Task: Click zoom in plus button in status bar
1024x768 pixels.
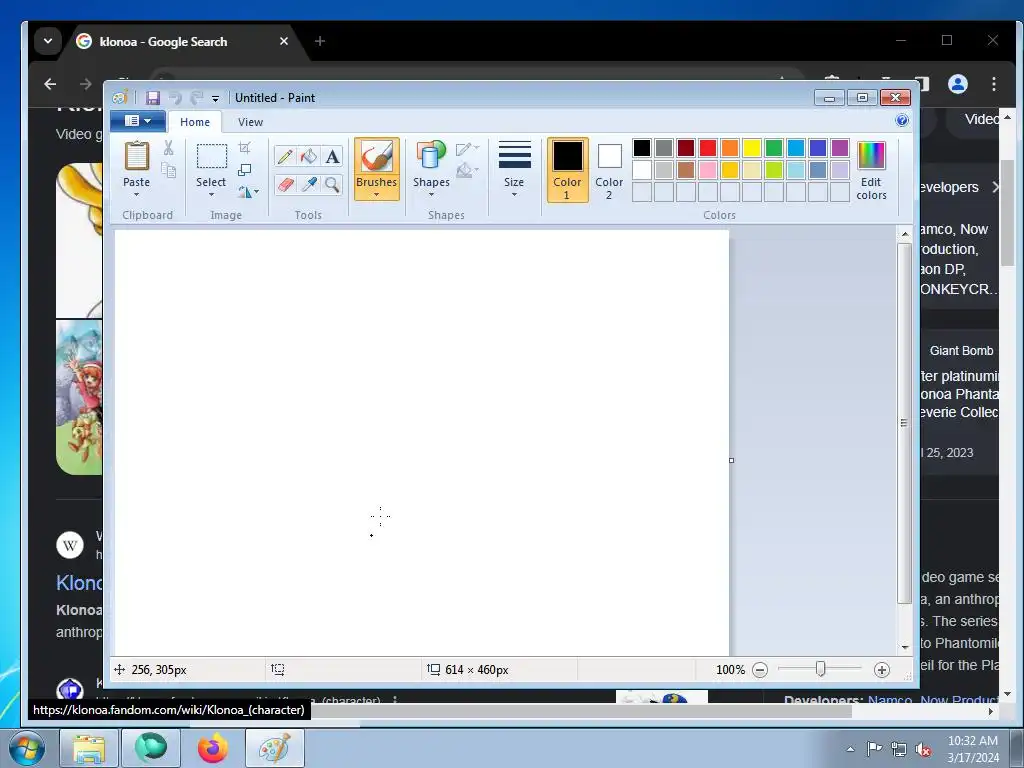Action: [x=882, y=670]
